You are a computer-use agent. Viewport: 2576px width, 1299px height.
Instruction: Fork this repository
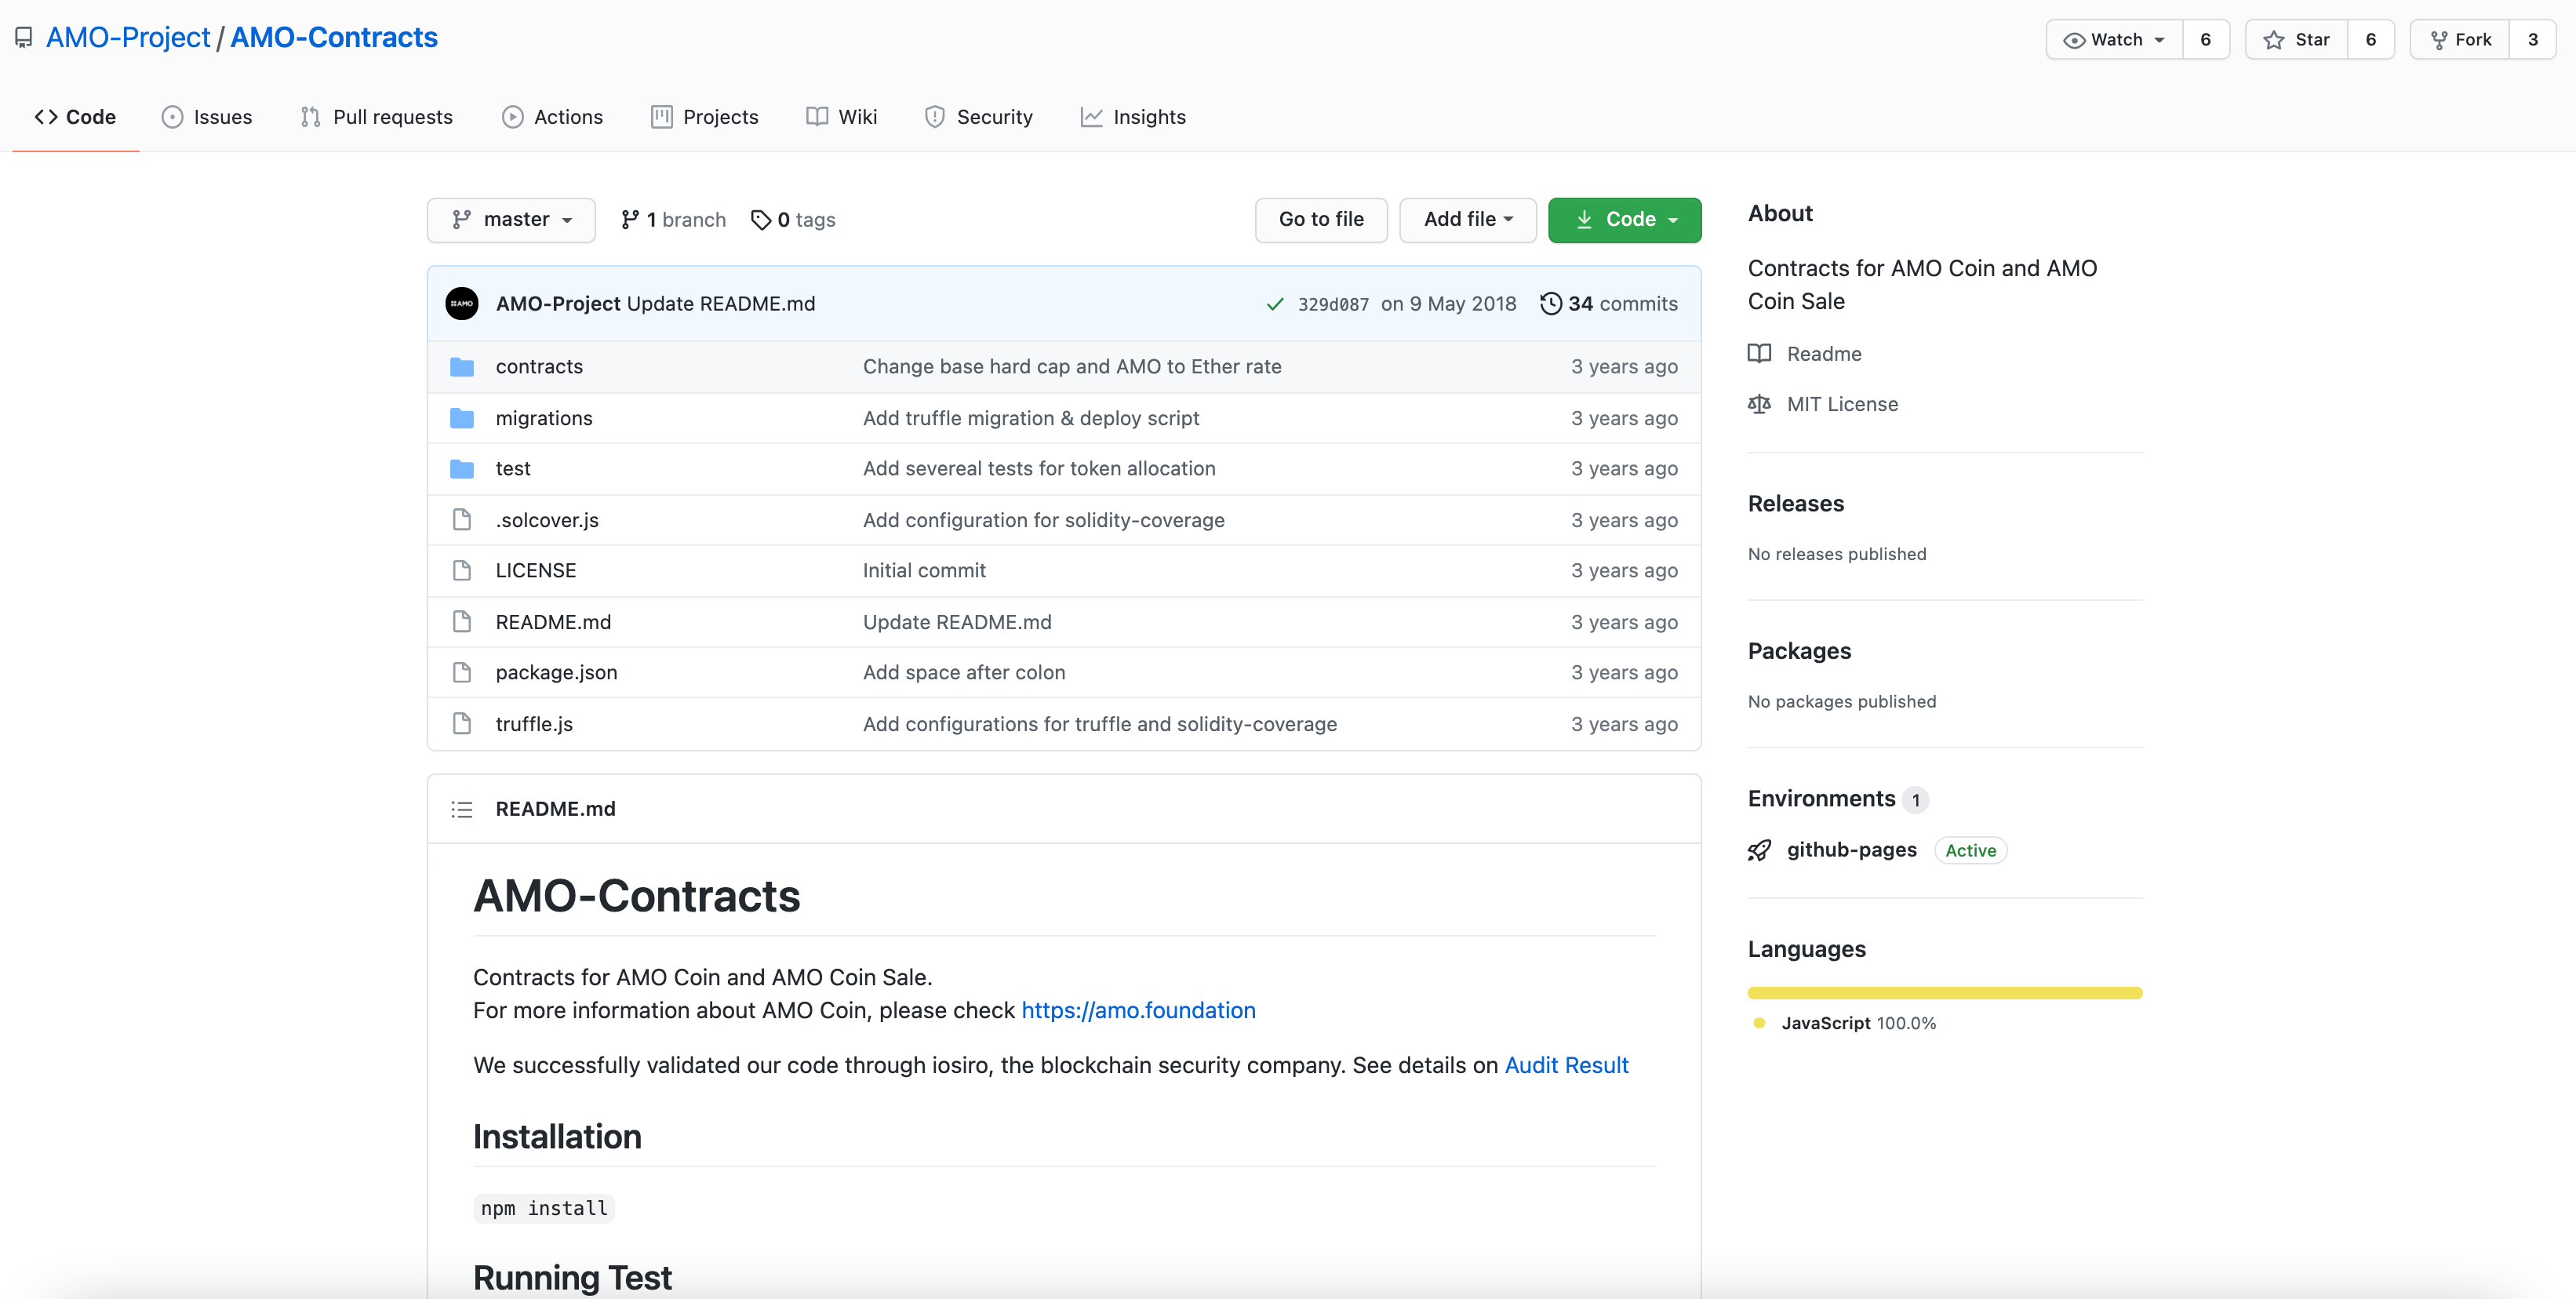[2460, 40]
